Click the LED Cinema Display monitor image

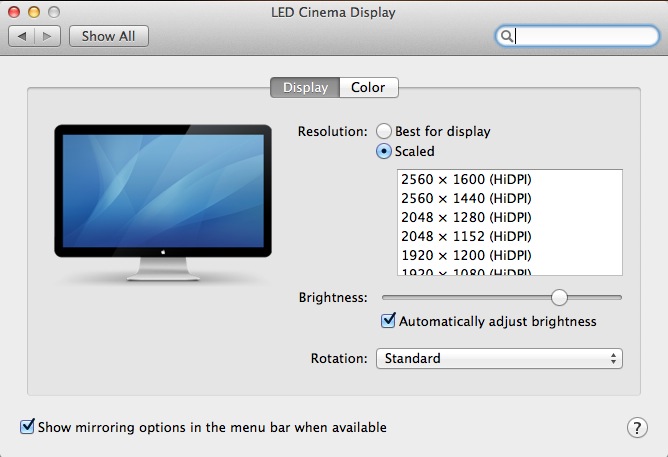click(x=163, y=203)
